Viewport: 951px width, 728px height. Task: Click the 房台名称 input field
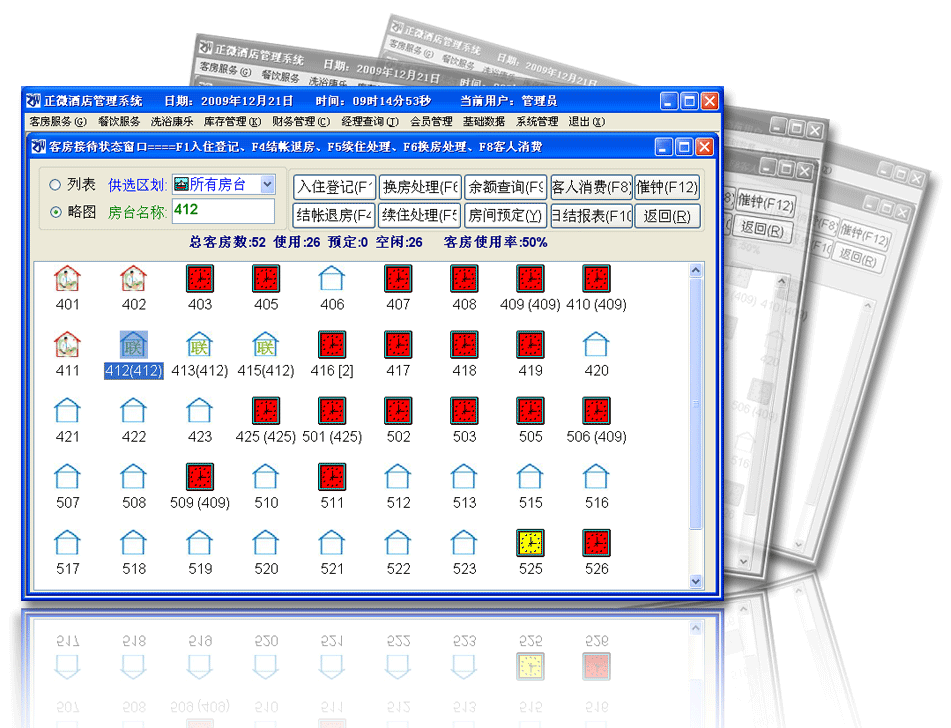click(x=222, y=211)
